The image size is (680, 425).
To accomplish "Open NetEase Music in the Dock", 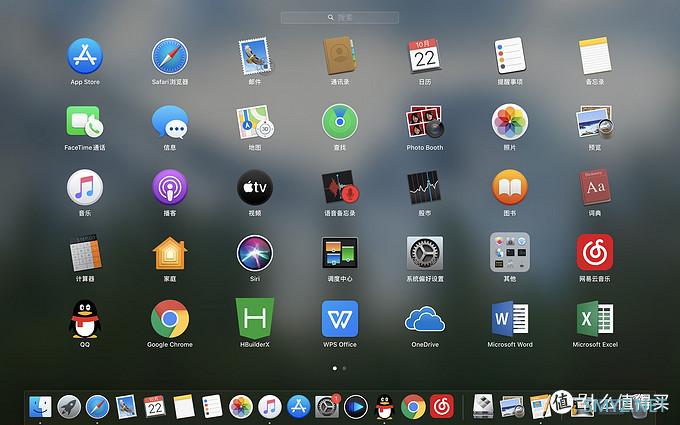I will [442, 406].
